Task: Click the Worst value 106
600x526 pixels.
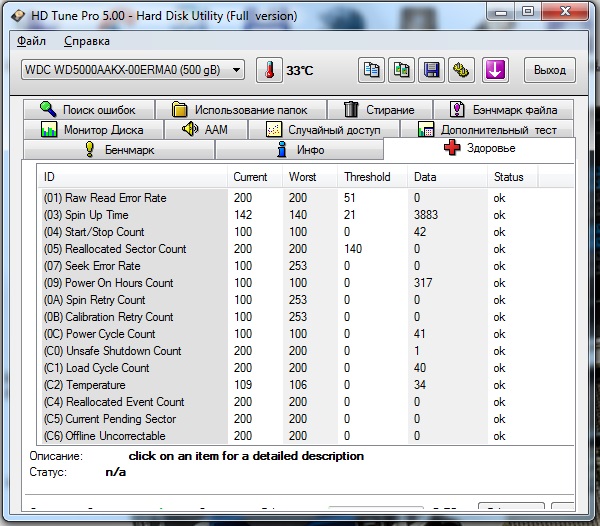Action: [298, 385]
